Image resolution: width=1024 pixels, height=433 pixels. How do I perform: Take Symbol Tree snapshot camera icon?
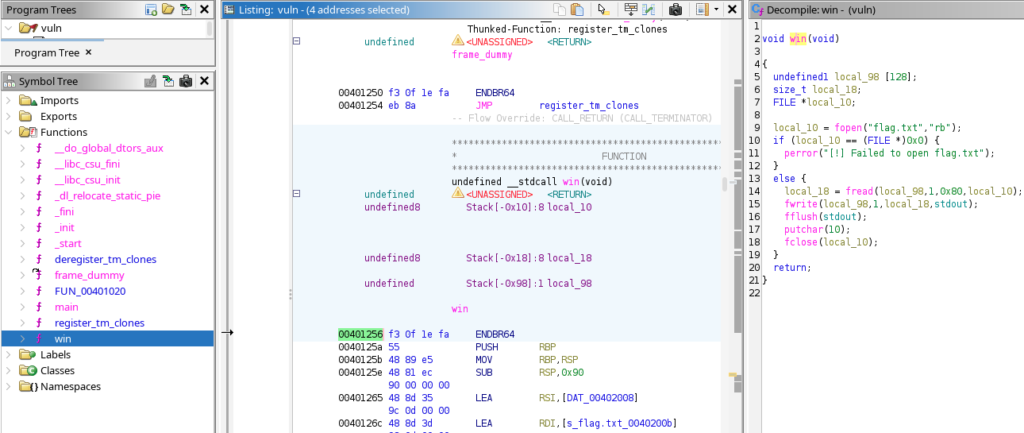(185, 81)
